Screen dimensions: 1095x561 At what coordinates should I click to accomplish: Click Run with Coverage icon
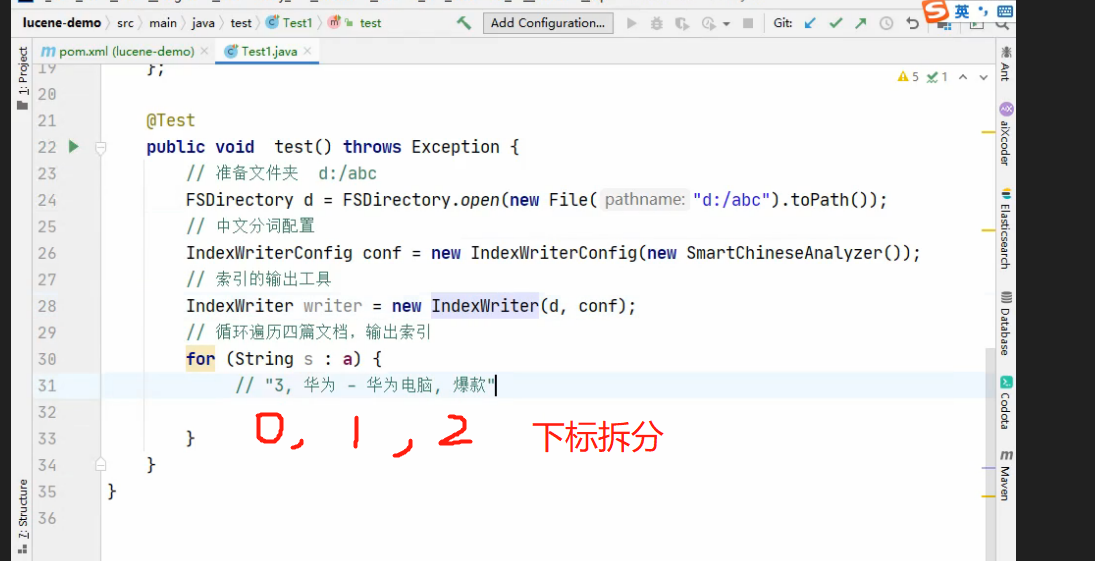682,23
